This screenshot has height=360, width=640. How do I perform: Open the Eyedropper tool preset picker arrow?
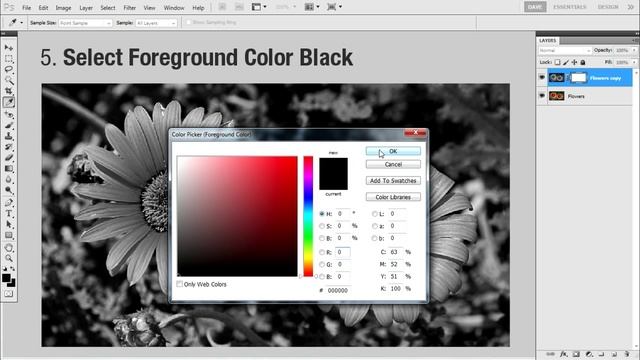[x=22, y=23]
